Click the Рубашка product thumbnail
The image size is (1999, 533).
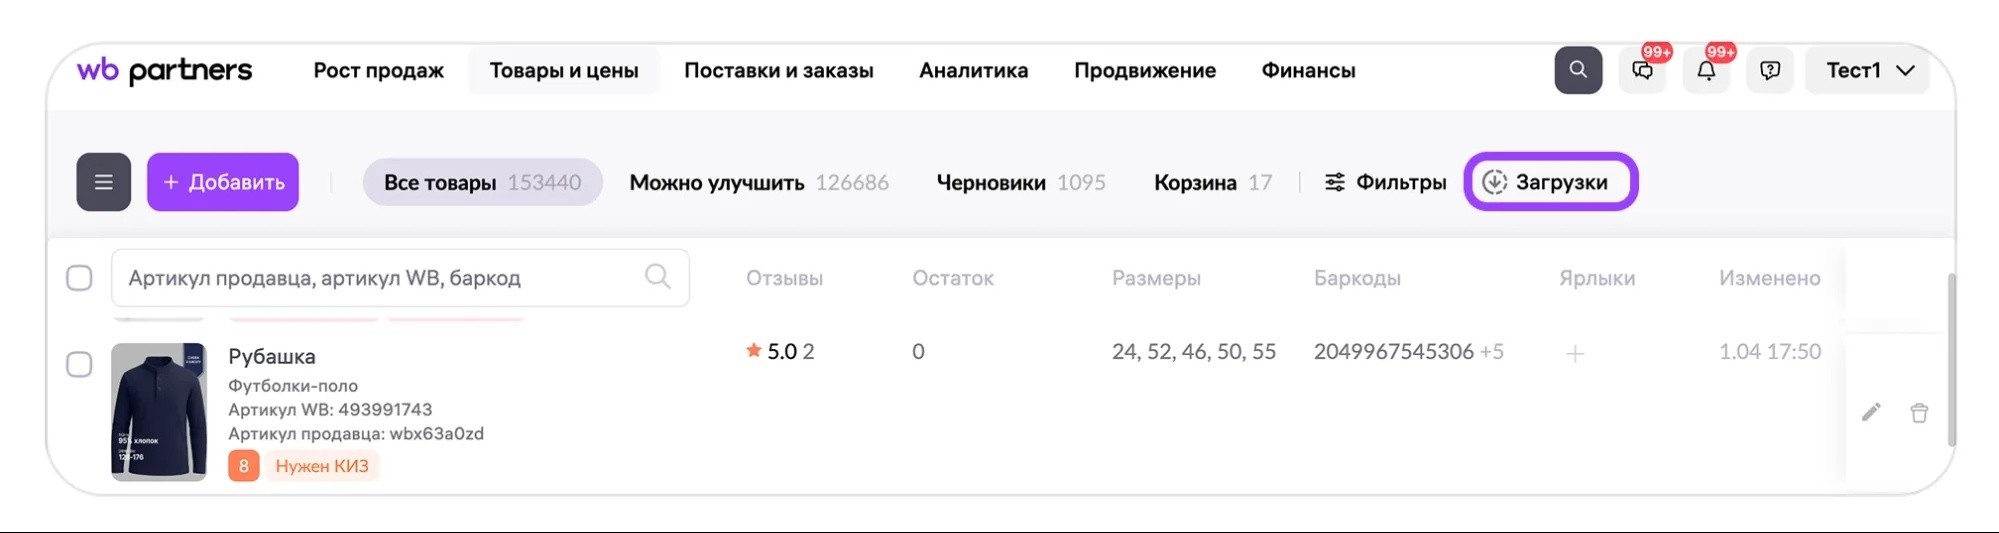pyautogui.click(x=159, y=412)
